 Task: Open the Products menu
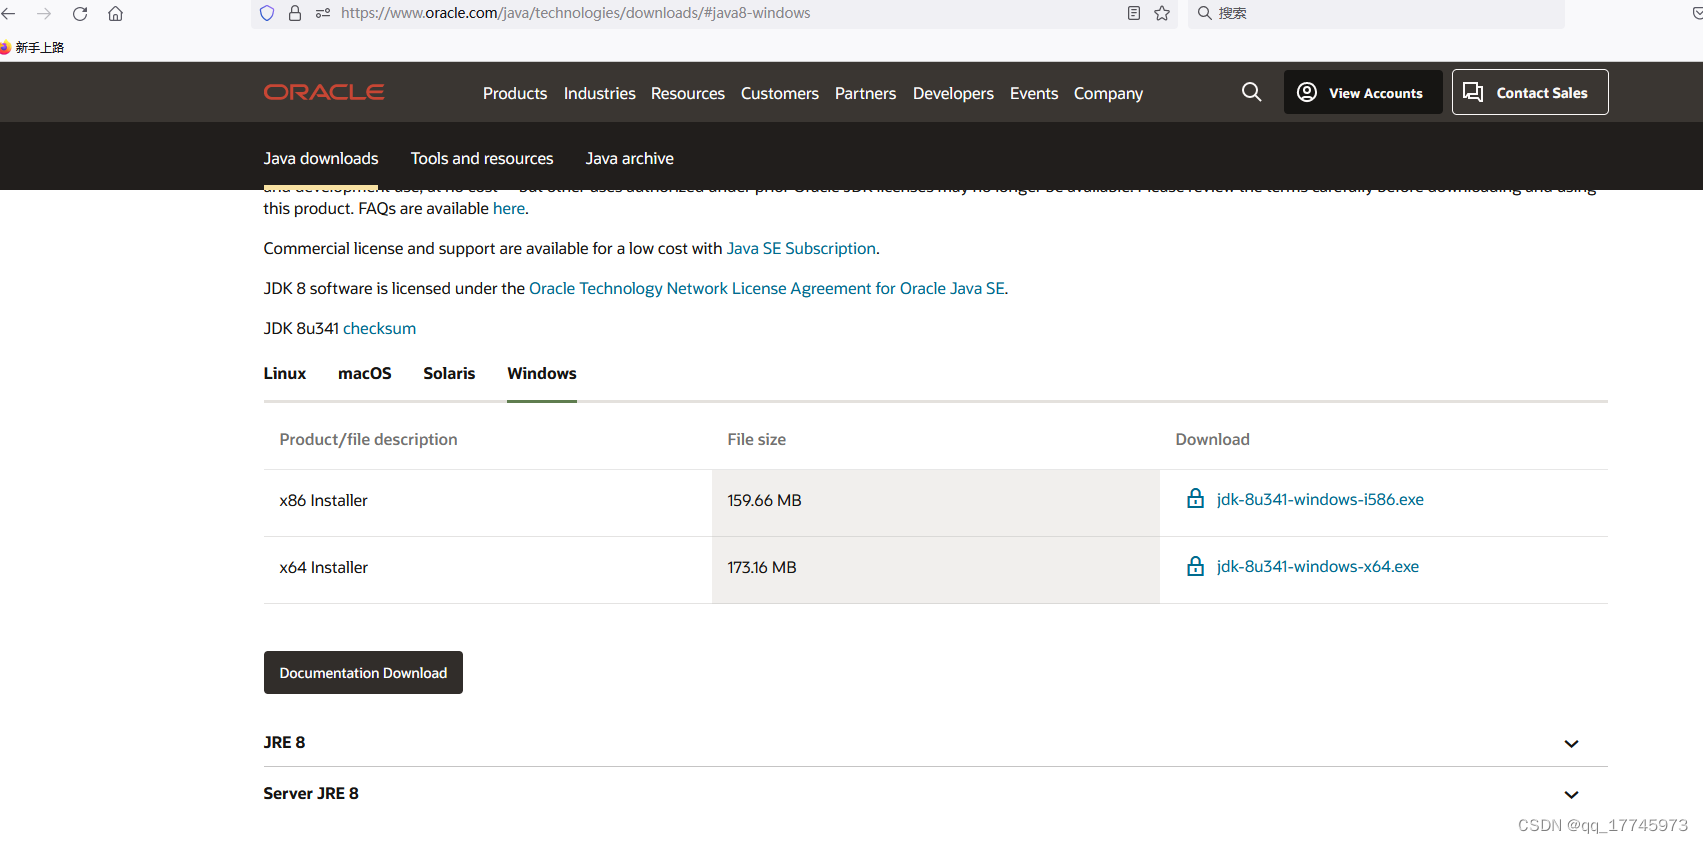point(515,93)
